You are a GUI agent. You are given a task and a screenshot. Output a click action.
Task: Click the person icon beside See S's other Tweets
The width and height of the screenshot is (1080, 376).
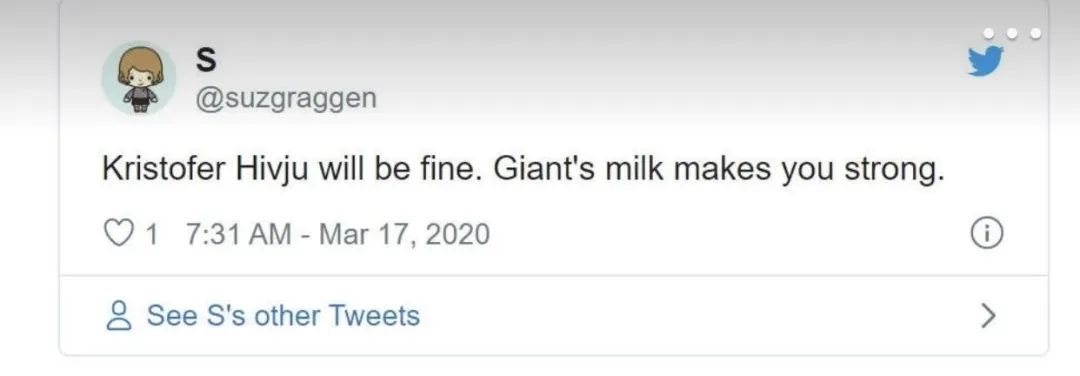tap(118, 316)
